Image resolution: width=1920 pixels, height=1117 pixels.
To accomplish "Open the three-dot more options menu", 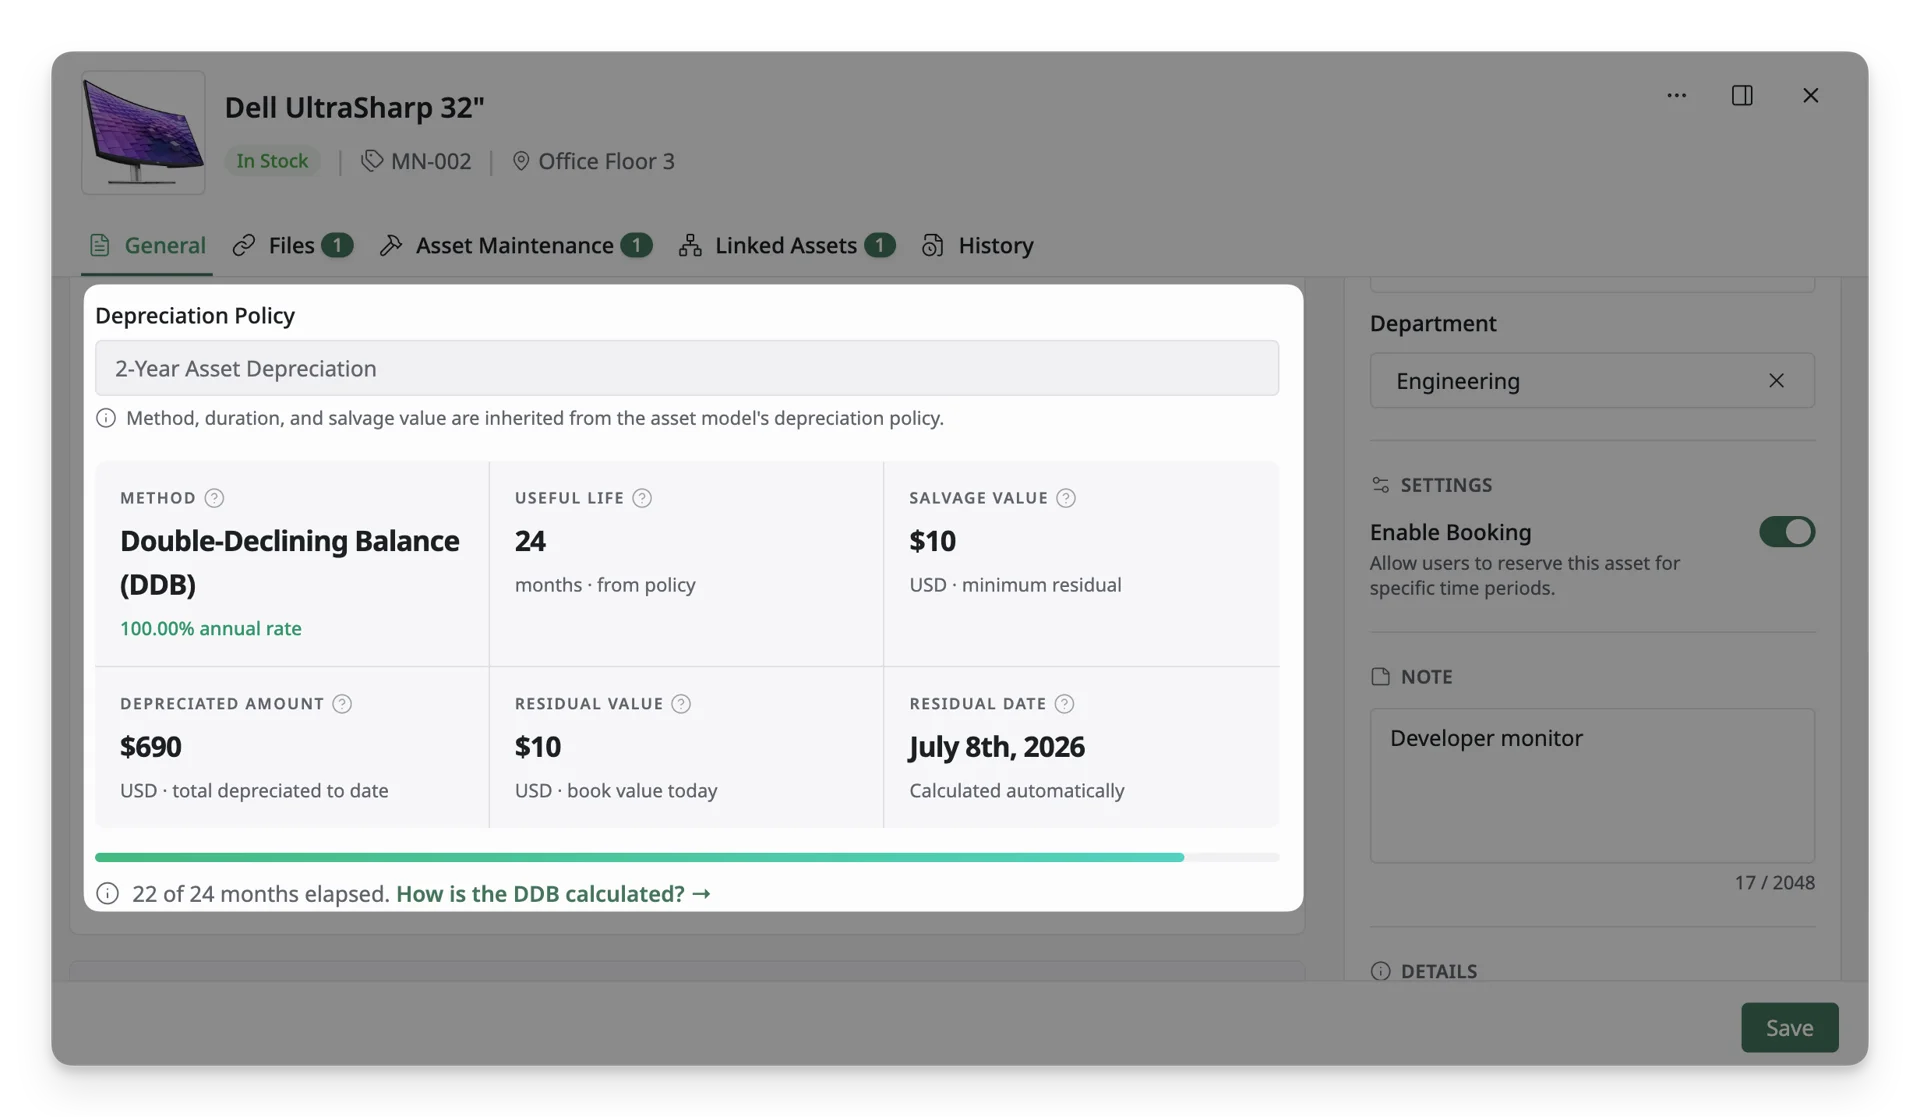I will [x=1677, y=95].
